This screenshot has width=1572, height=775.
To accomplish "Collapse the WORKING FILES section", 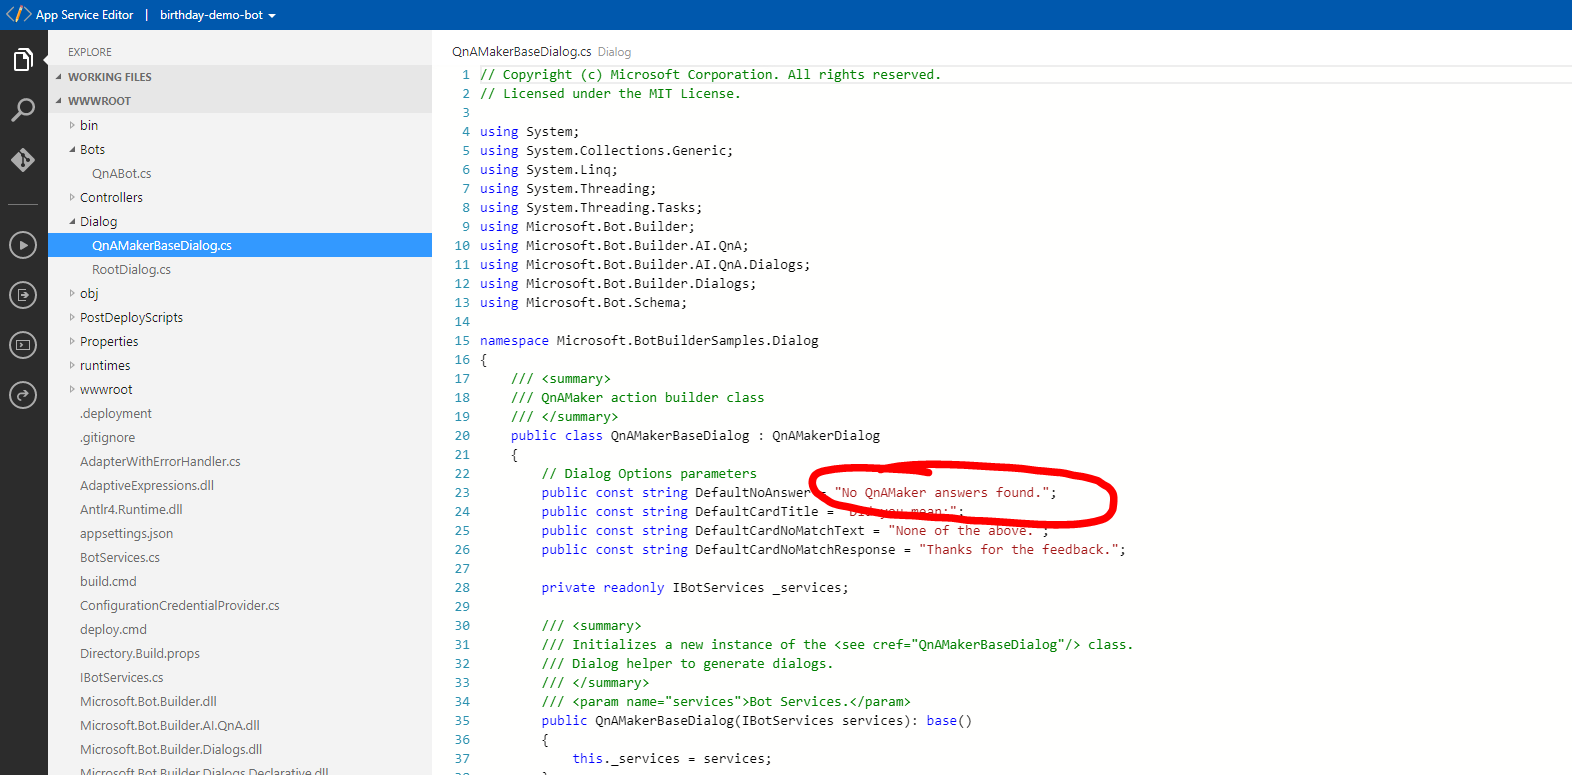I will tap(58, 77).
